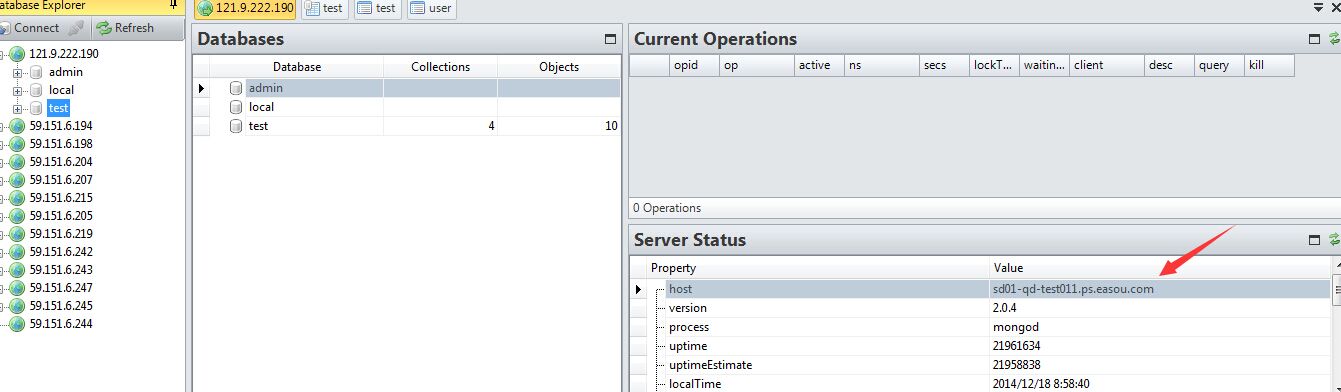Click the secs column header

pos(944,65)
